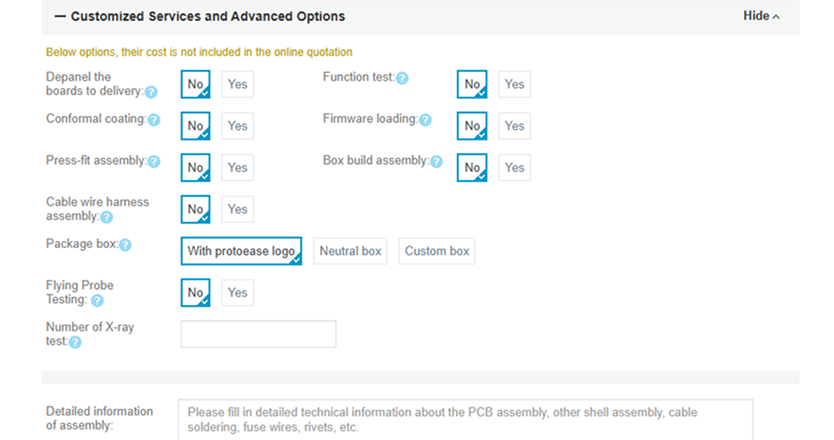The image size is (834, 440).
Task: Open the Function test help tooltip icon
Action: pyautogui.click(x=403, y=77)
